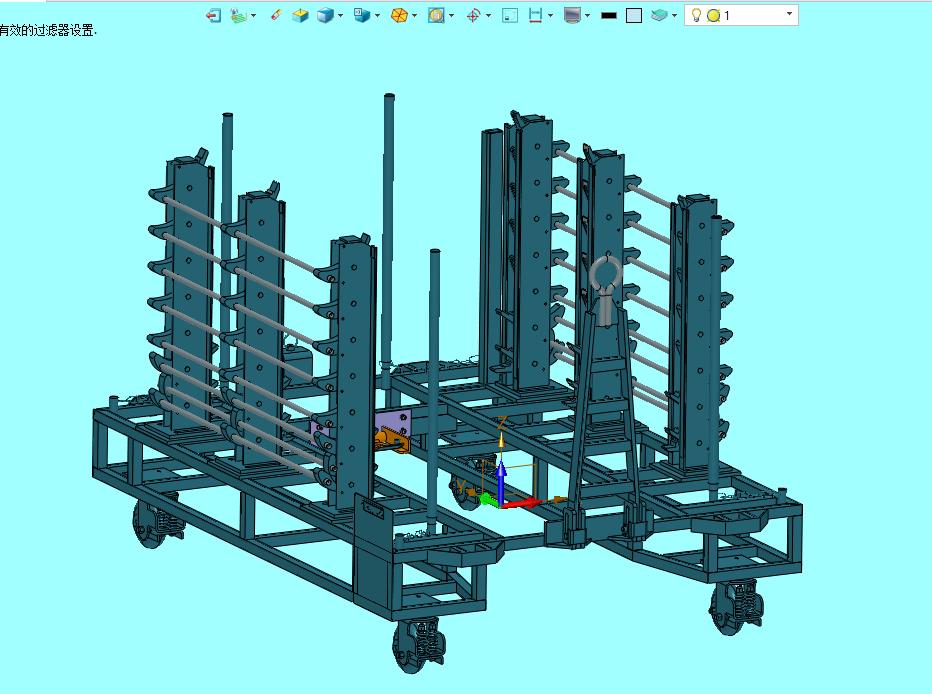
Task: Click the gray monitor background icon
Action: click(572, 15)
